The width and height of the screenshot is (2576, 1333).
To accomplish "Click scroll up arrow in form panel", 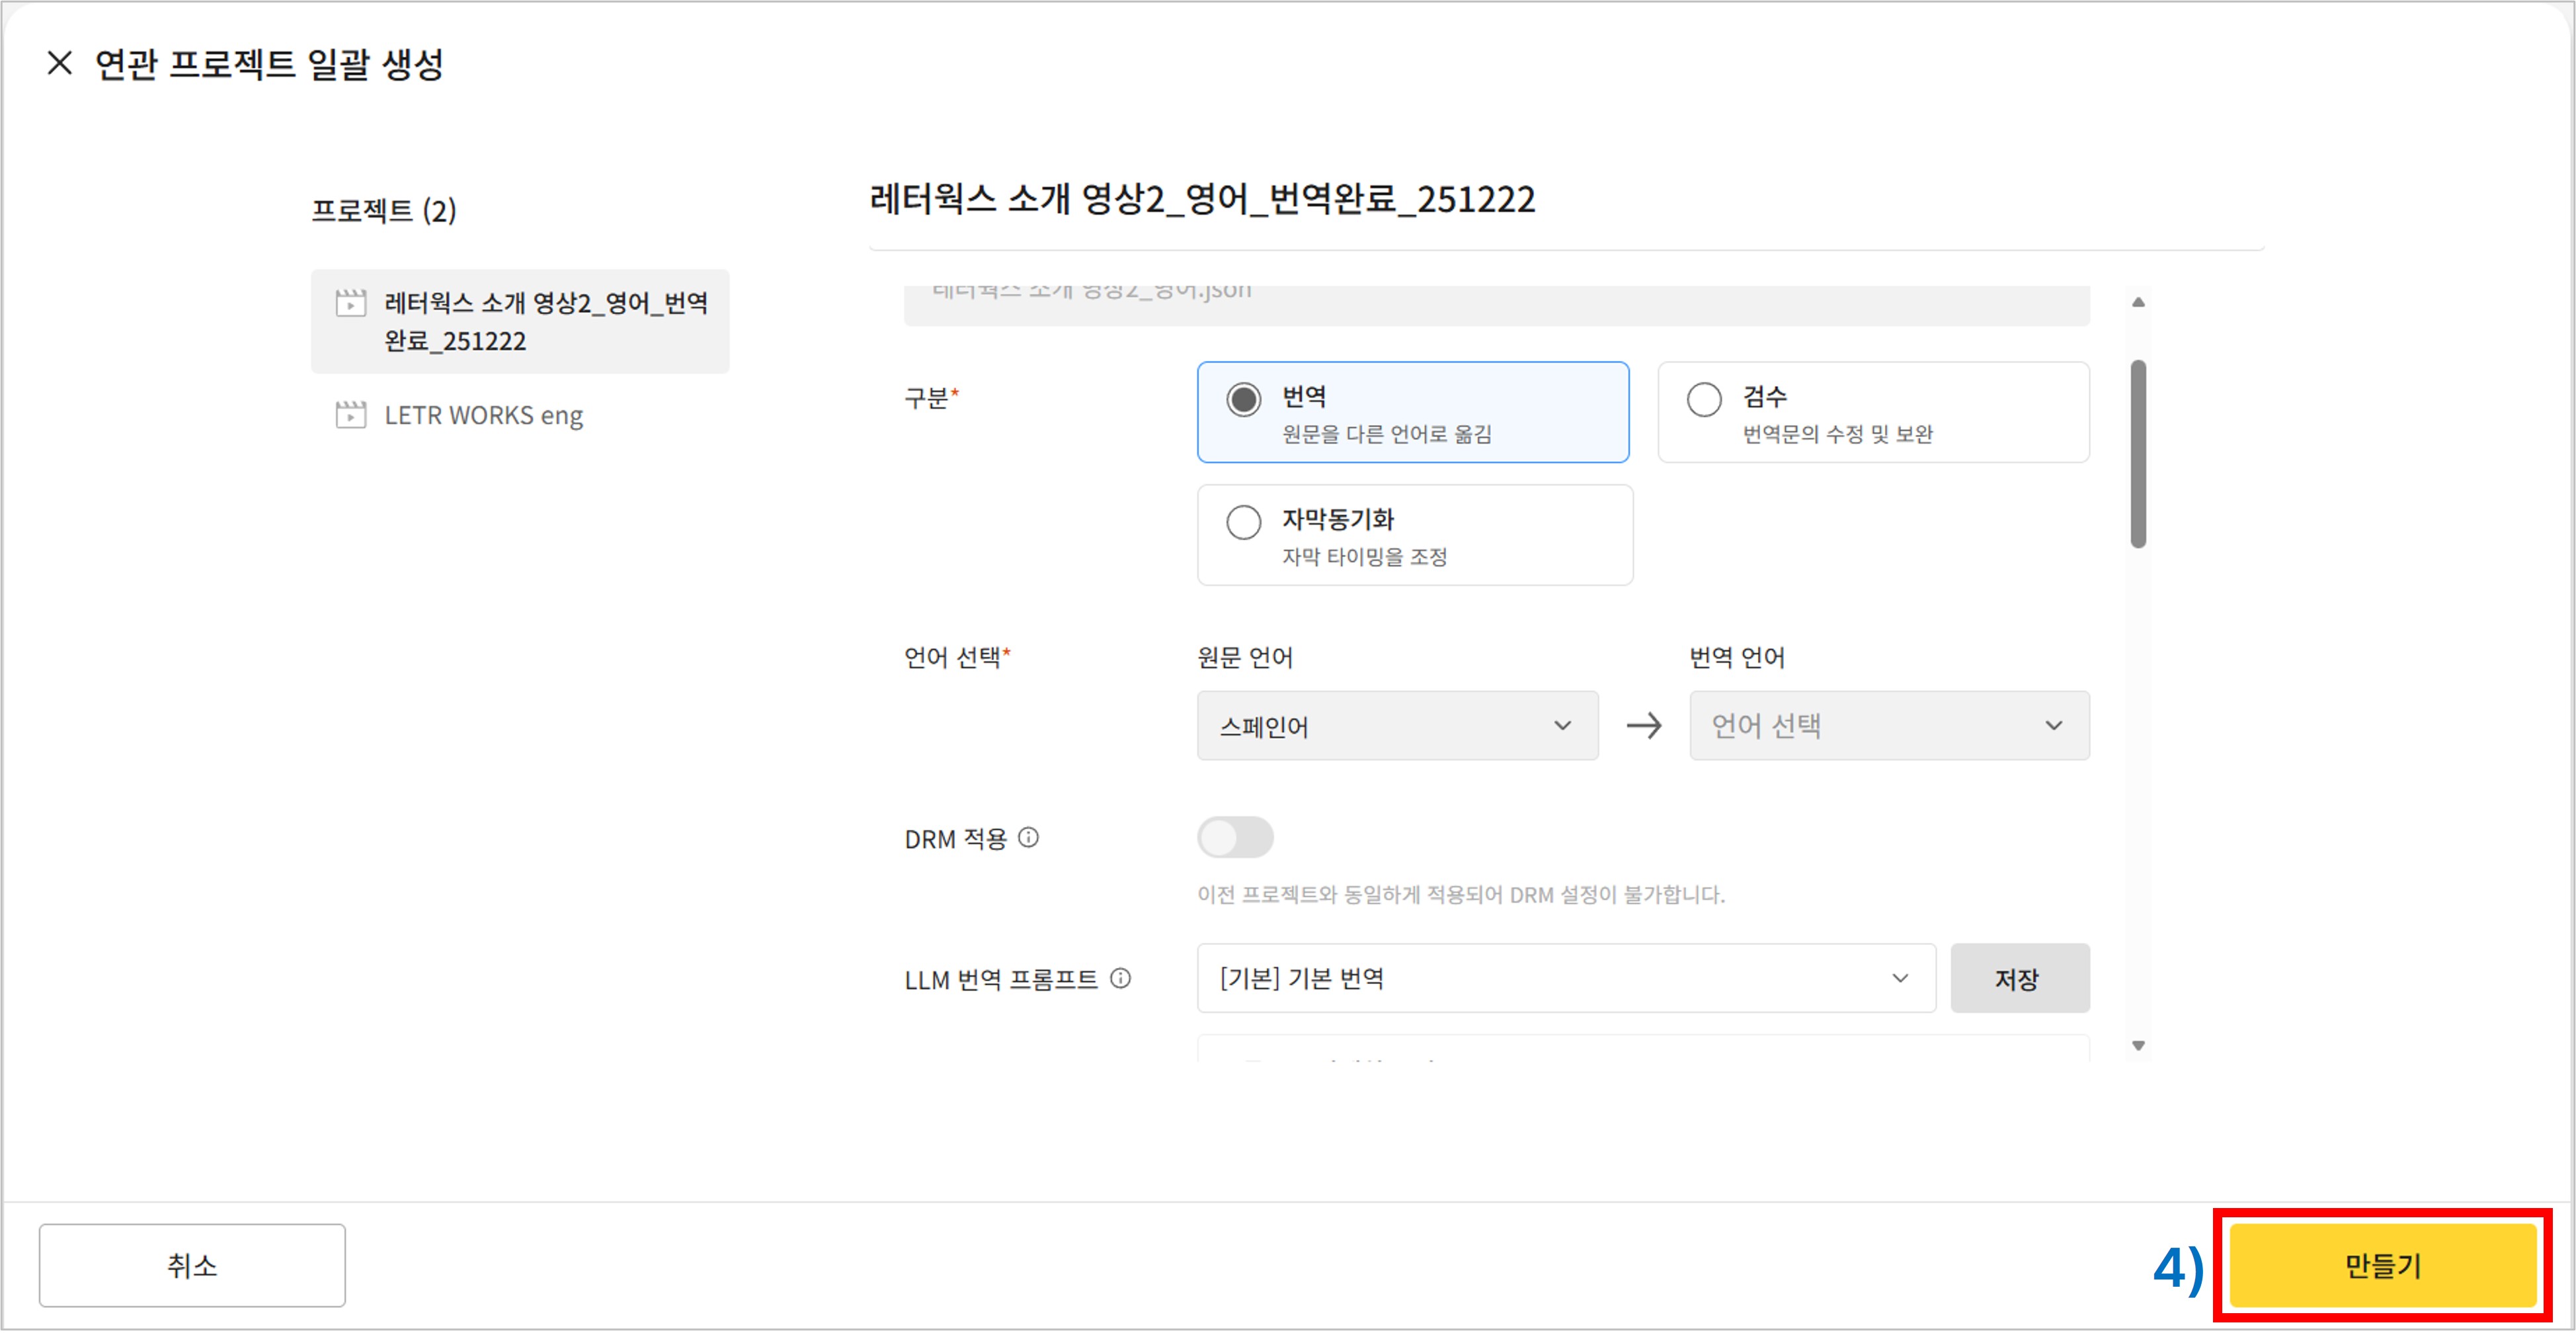I will pos(2138,302).
